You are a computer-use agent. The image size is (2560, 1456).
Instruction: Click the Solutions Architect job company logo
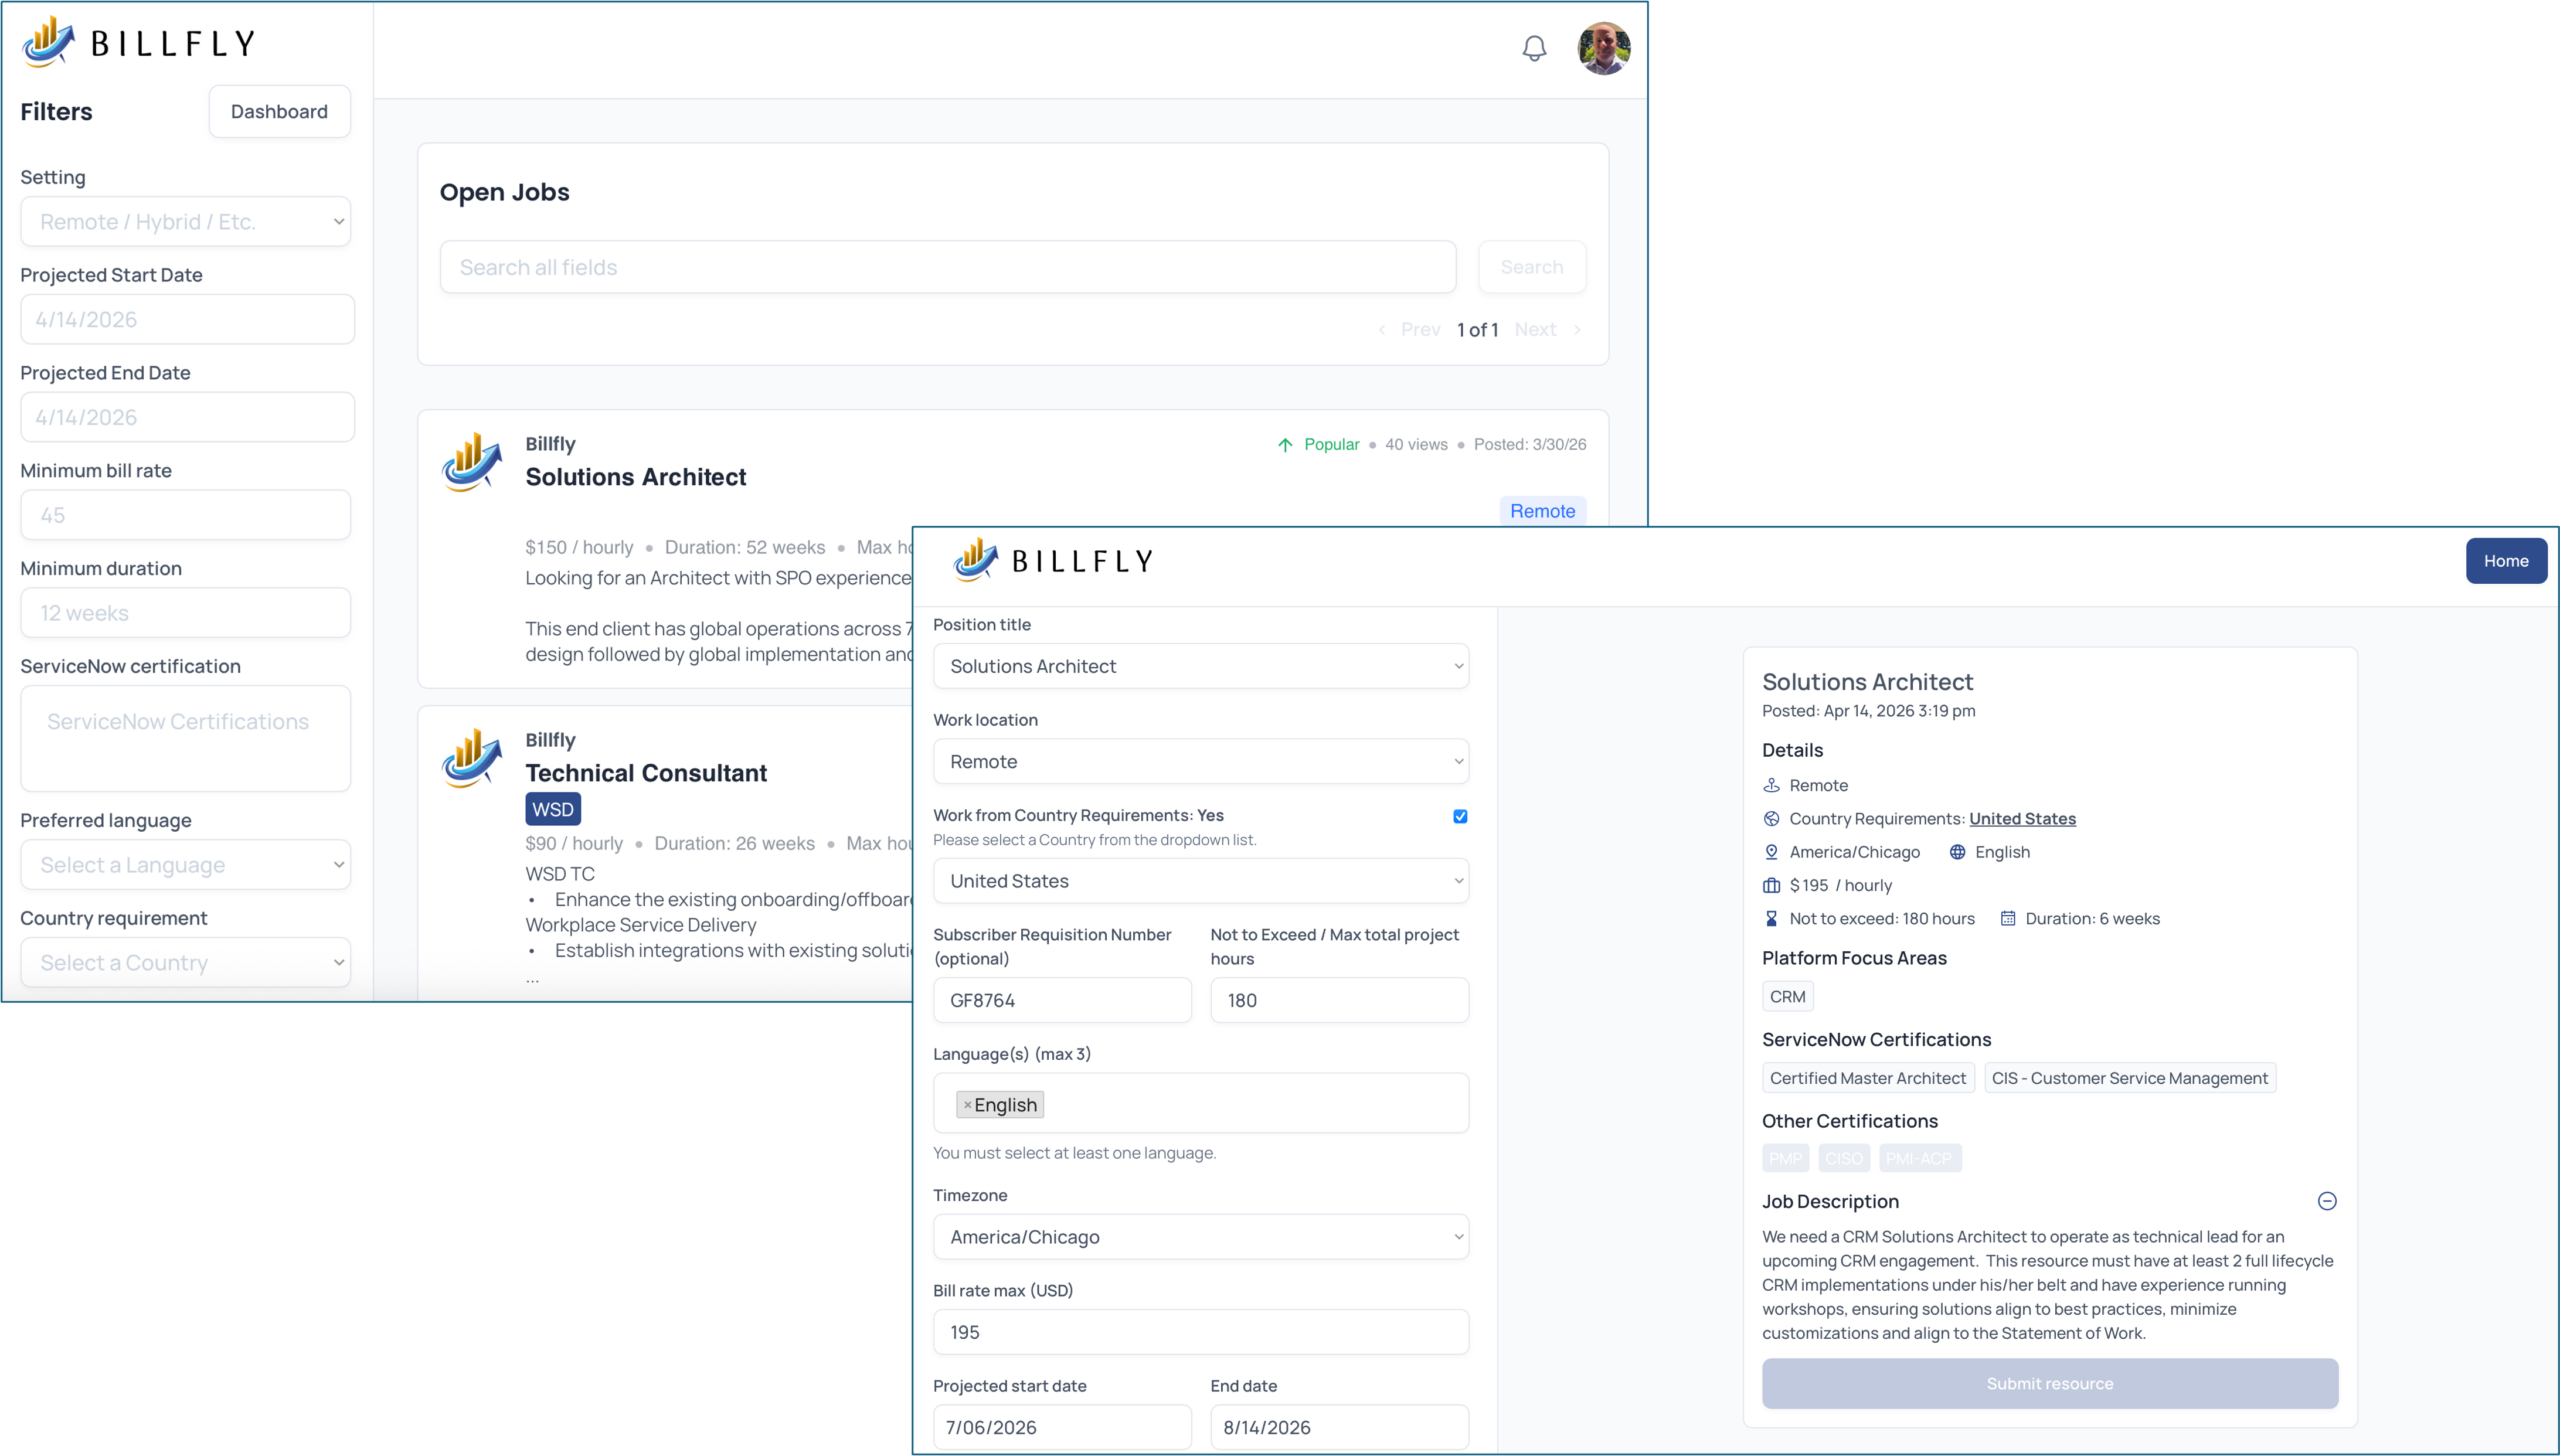coord(472,462)
